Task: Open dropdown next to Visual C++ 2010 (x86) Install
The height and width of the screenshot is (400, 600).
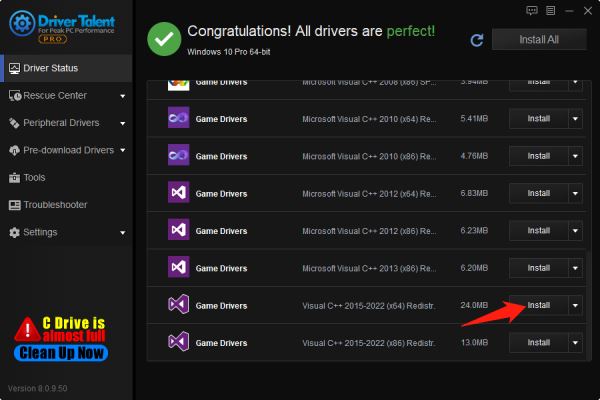Action: tap(575, 156)
